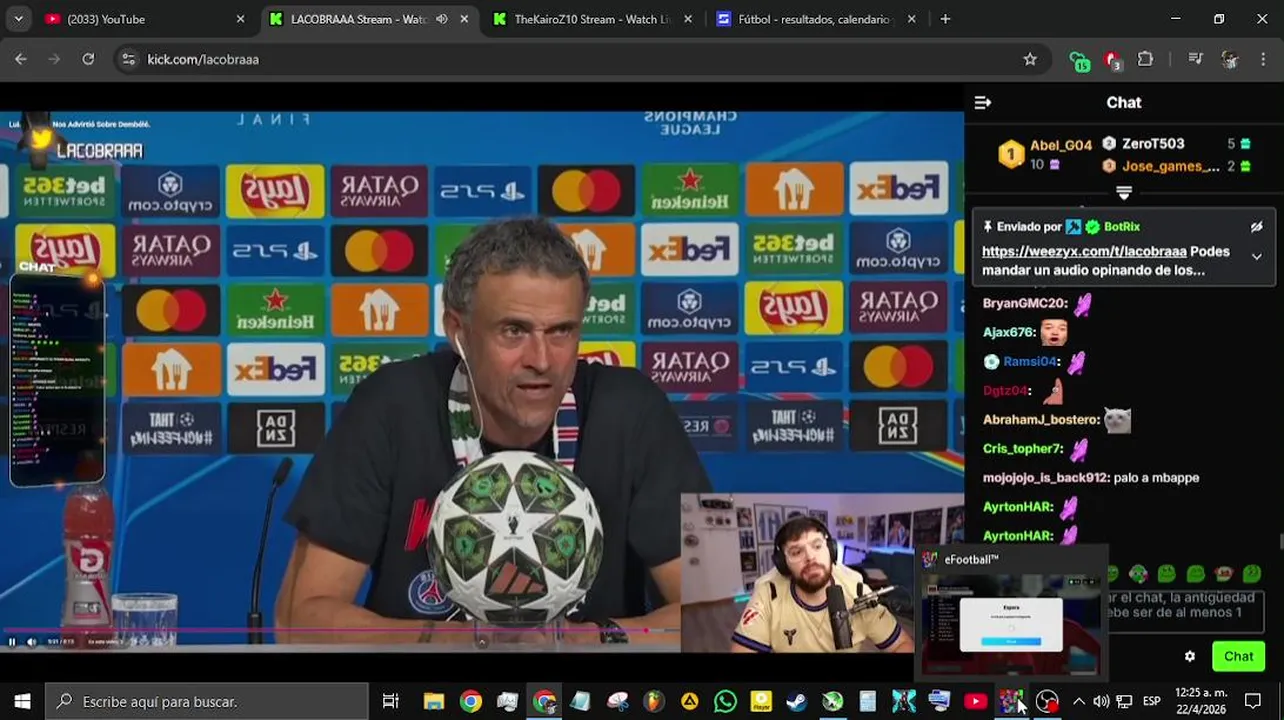Screen dimensions: 1284x720
Task: Open FL Studio from the taskbar
Action: click(653, 702)
